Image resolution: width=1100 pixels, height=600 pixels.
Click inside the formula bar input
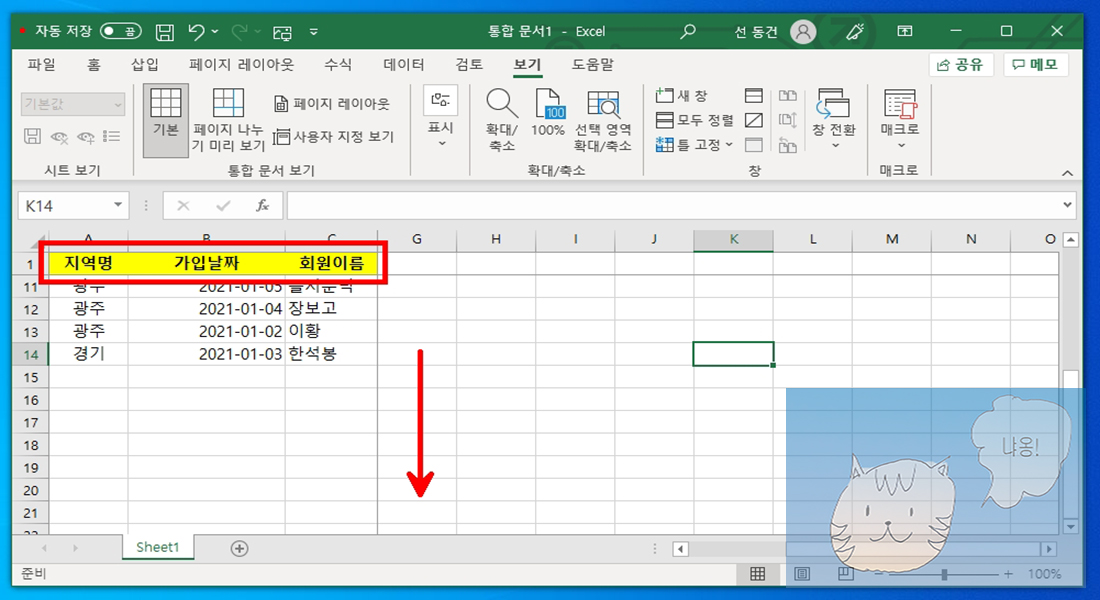[x=672, y=206]
